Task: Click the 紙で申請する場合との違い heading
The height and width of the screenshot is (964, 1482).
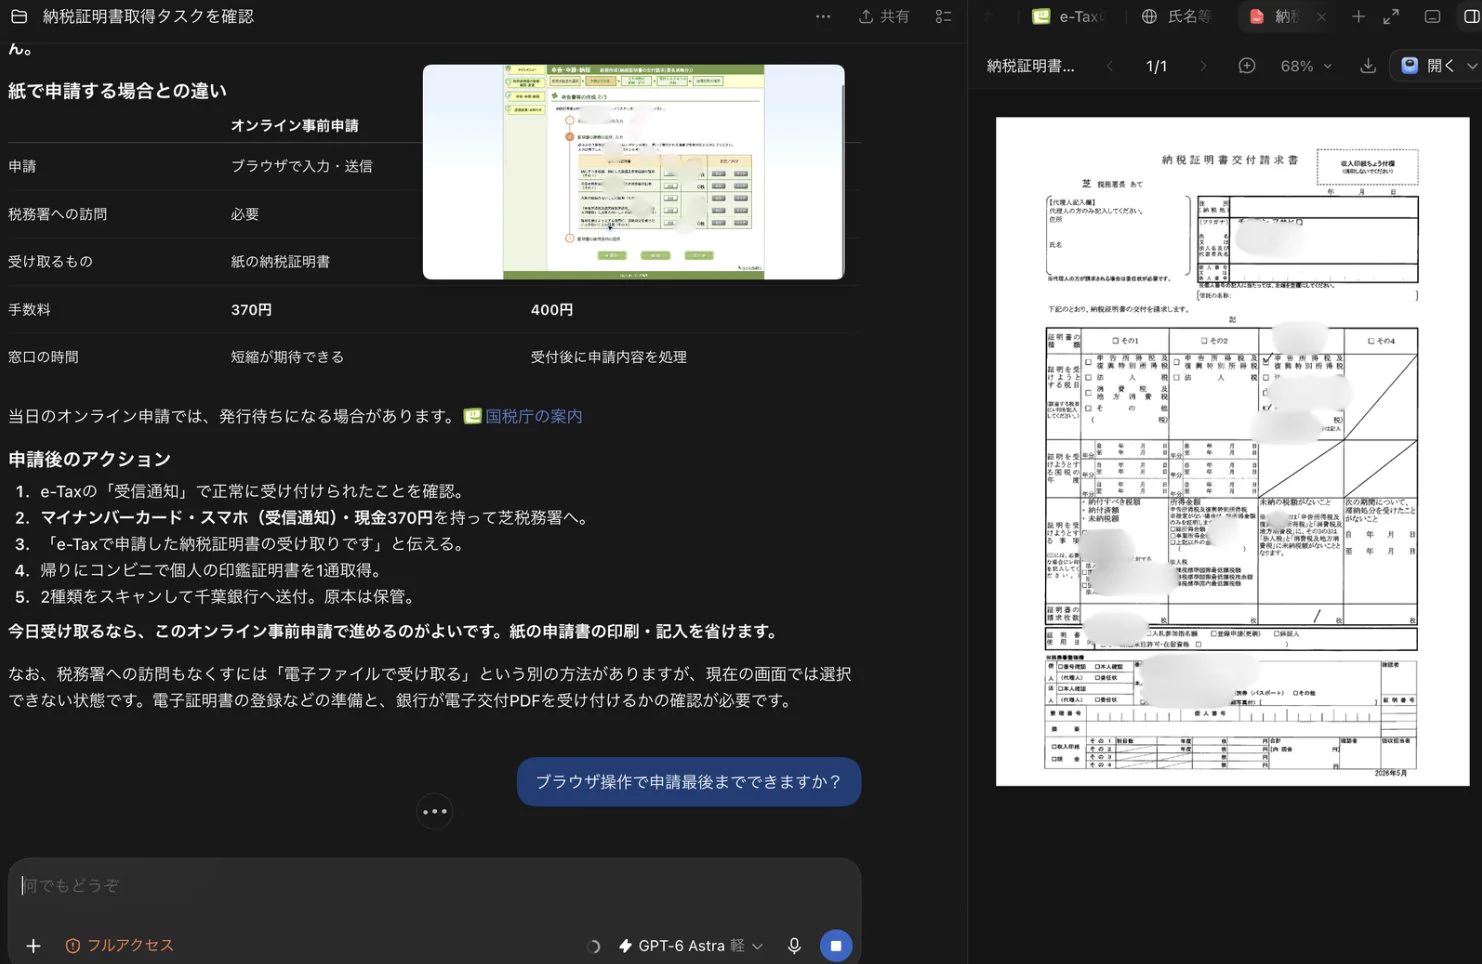Action: pos(117,91)
